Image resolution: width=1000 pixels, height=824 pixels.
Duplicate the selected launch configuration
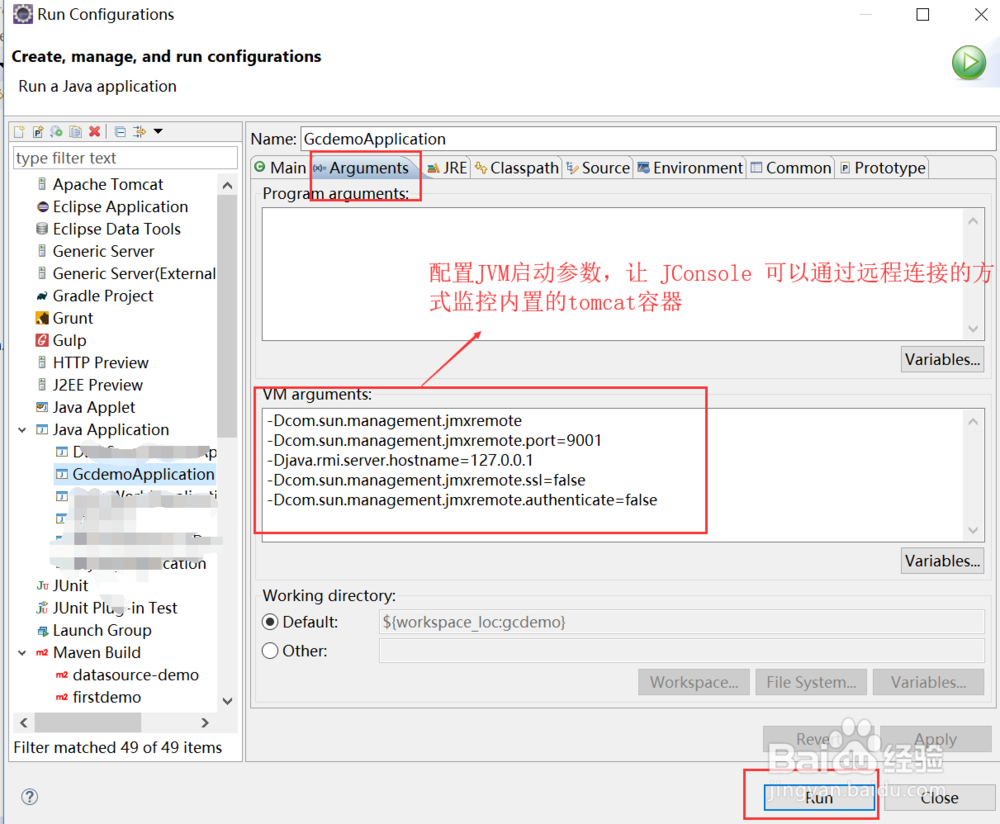(75, 131)
